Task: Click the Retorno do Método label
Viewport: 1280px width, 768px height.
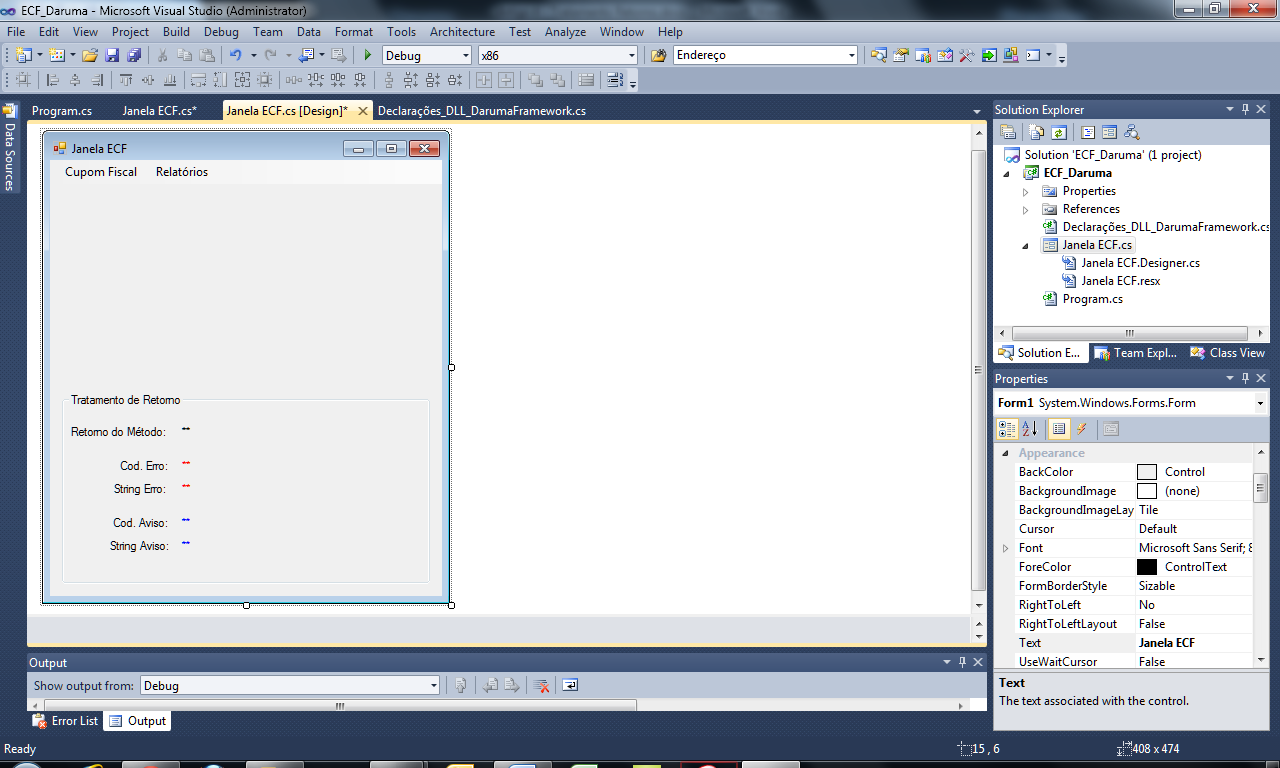Action: tap(118, 432)
